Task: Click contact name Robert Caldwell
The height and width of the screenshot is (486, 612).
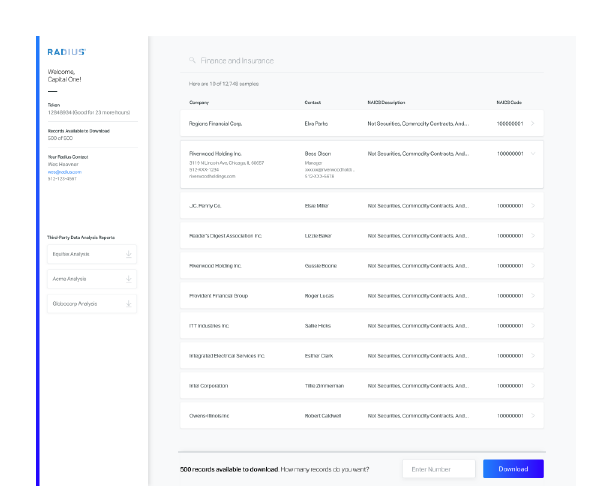Action: (323, 416)
